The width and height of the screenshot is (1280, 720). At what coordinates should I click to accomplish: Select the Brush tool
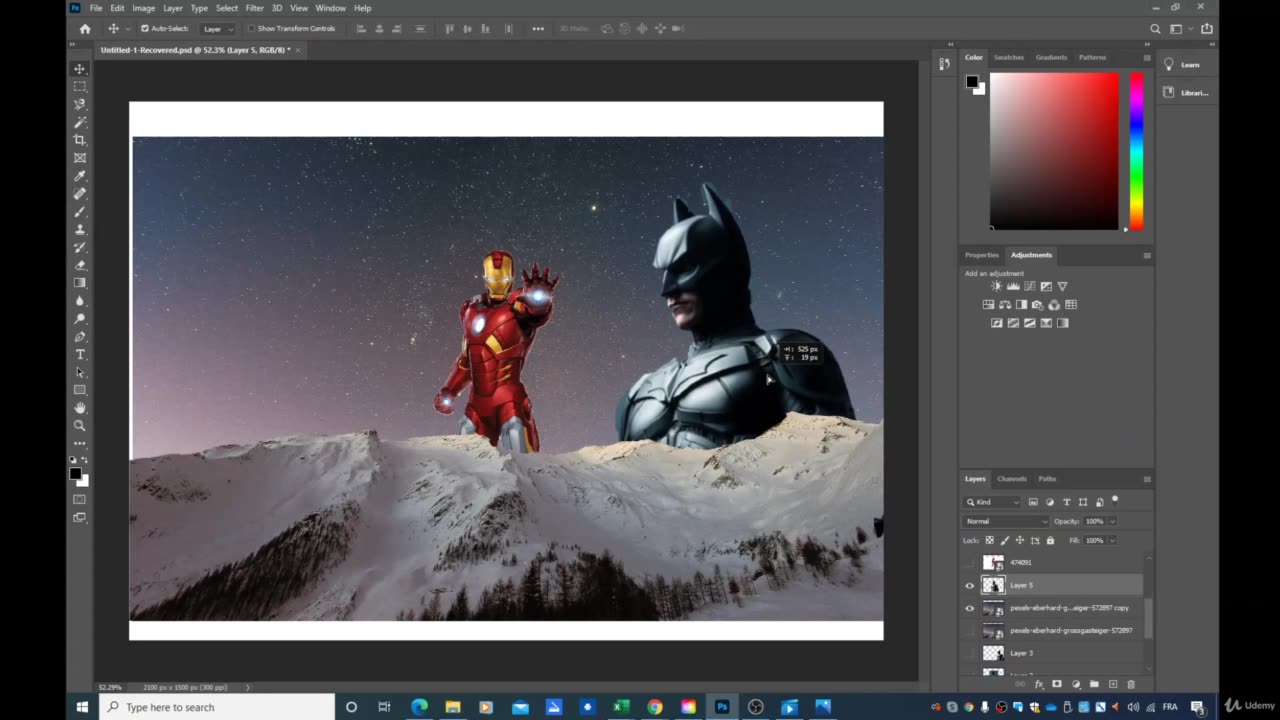[80, 212]
